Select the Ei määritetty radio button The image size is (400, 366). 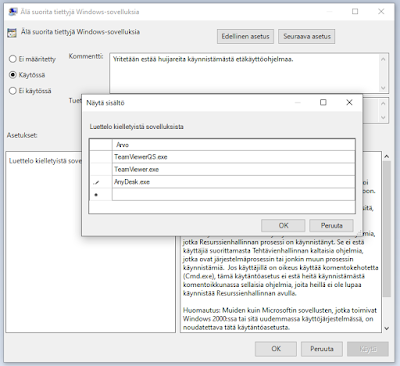[x=13, y=59]
